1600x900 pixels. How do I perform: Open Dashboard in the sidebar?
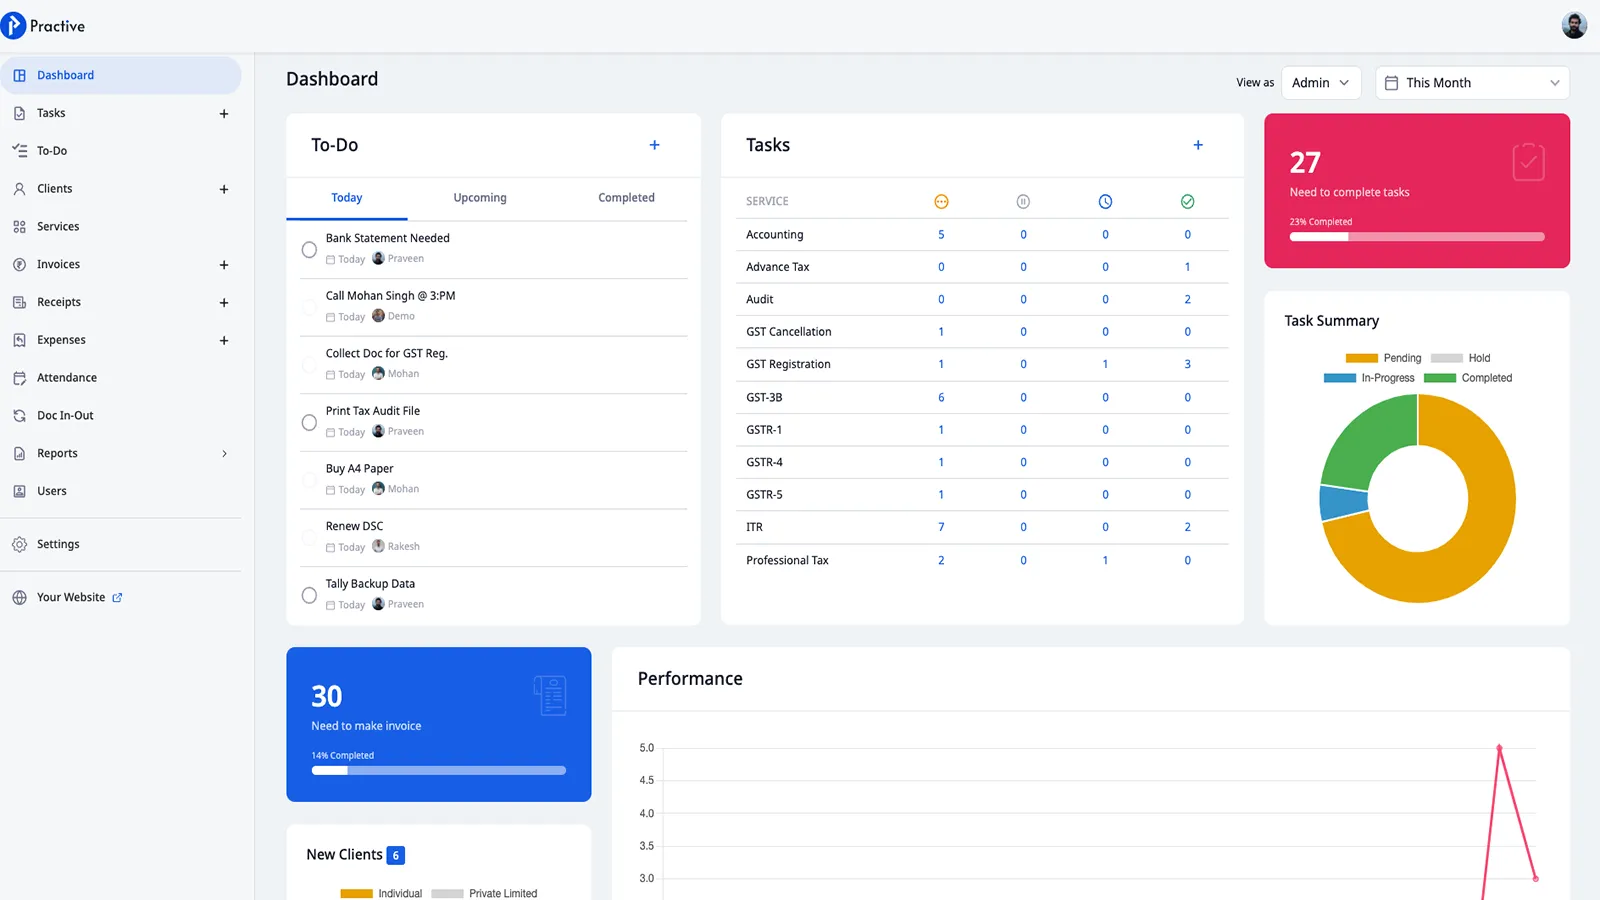point(121,76)
